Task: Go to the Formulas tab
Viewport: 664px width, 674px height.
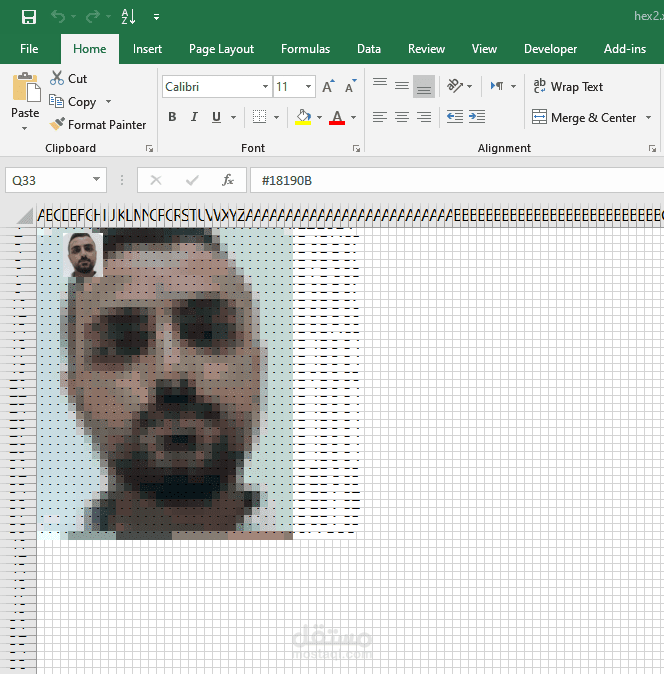Action: tap(305, 49)
